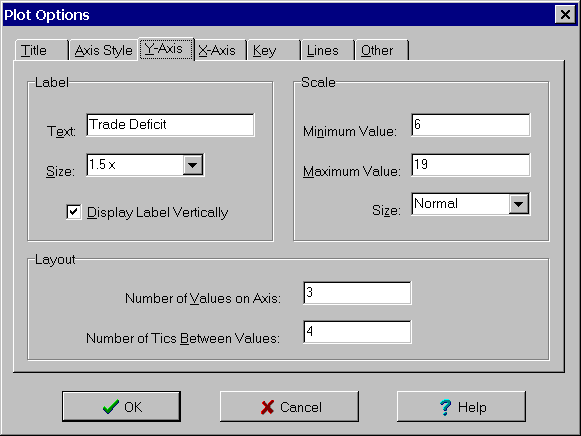Click the 1.5 x size combo box
The width and height of the screenshot is (581, 436).
point(145,165)
